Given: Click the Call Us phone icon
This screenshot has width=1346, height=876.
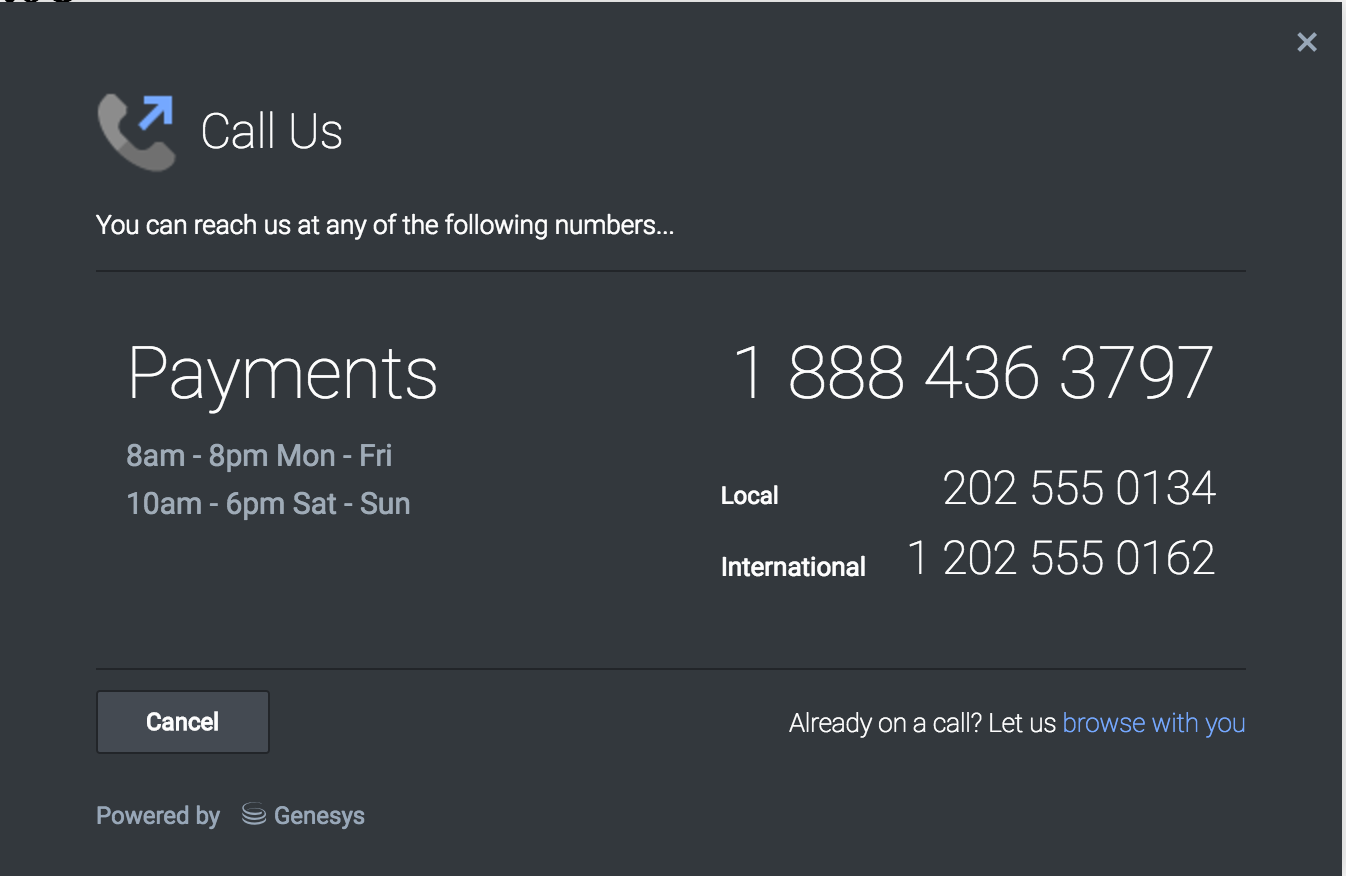Looking at the screenshot, I should (136, 132).
